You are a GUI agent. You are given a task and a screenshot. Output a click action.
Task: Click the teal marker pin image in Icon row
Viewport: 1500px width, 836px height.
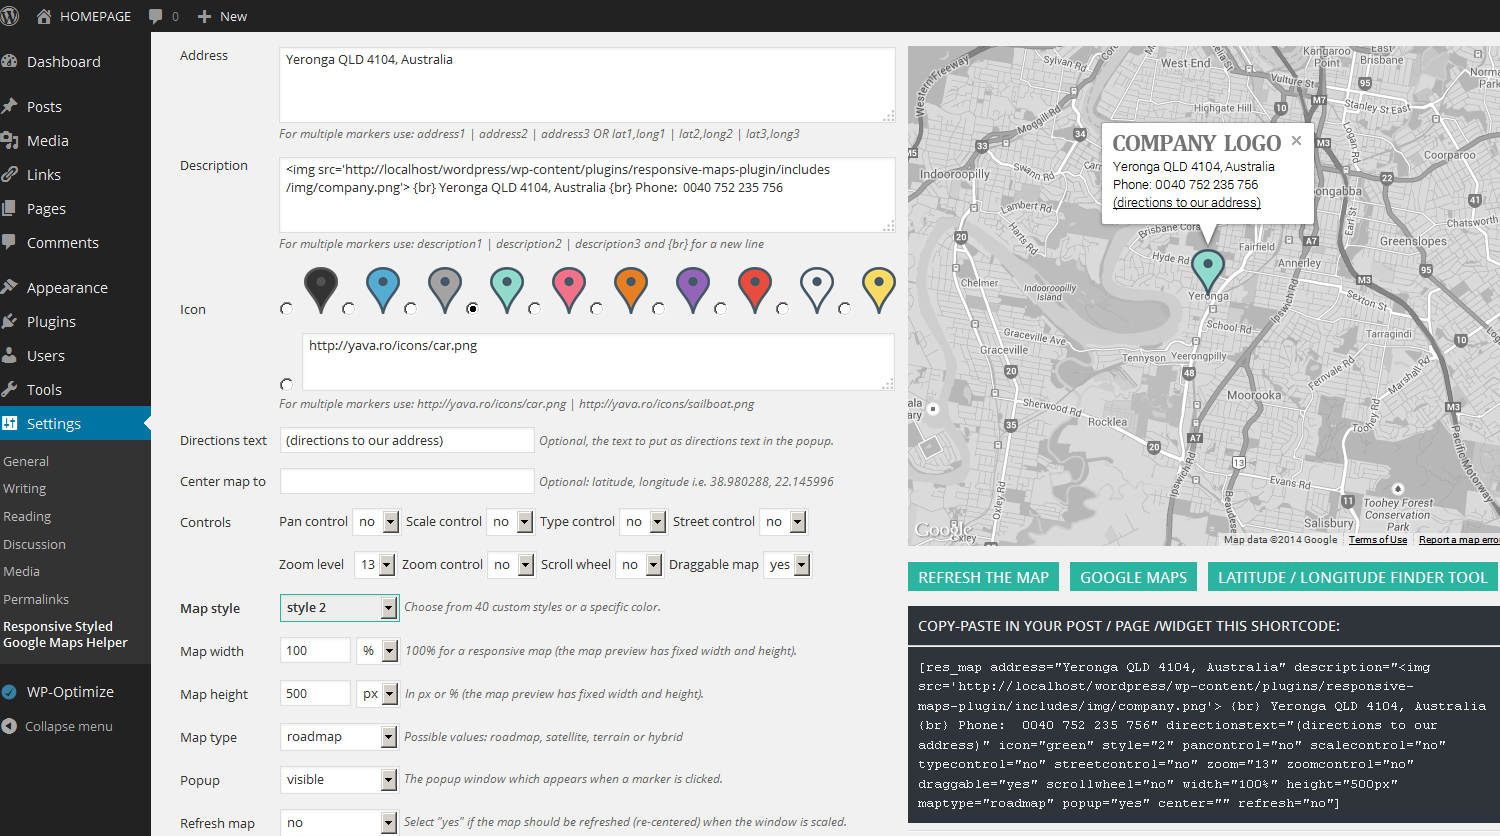[x=507, y=290]
